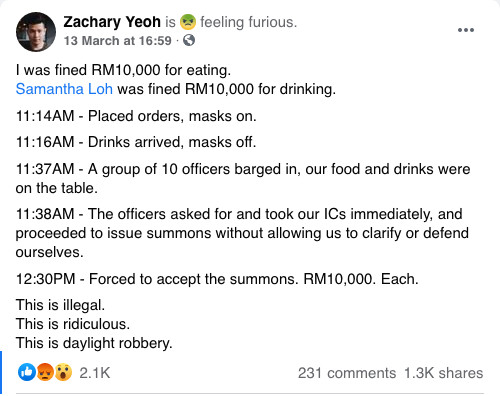Image resolution: width=500 pixels, height=396 pixels.
Task: Open the three-dot post options menu
Action: (x=466, y=30)
